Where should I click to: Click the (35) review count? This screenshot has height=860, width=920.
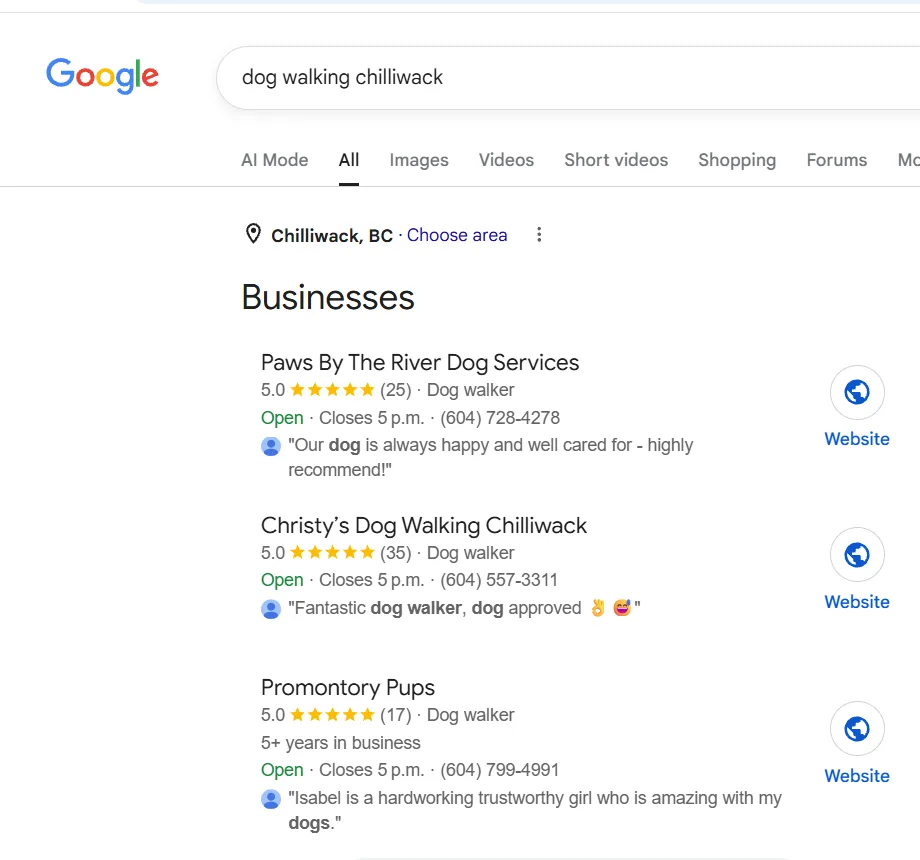pyautogui.click(x=395, y=553)
